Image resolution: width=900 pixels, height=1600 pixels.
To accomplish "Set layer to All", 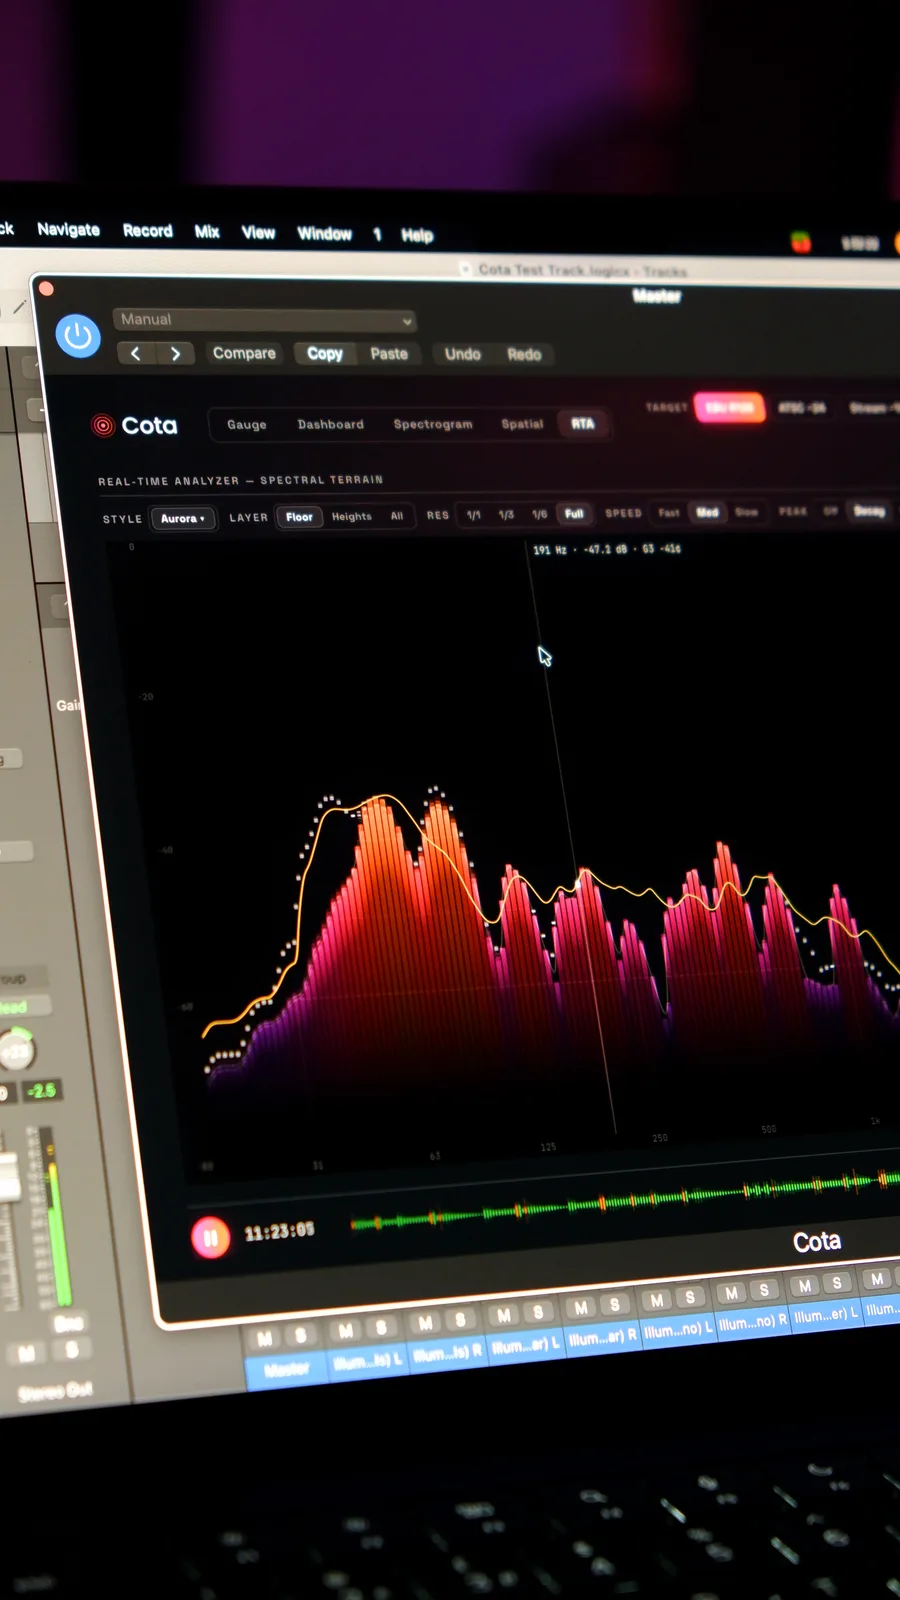I will (x=397, y=516).
